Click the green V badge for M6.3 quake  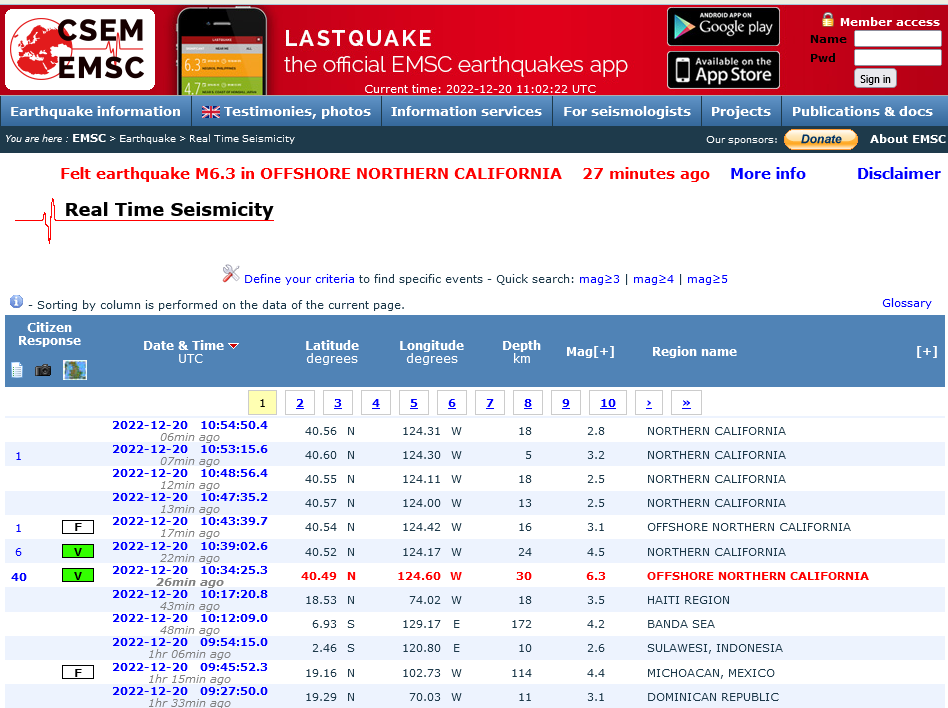(x=77, y=575)
